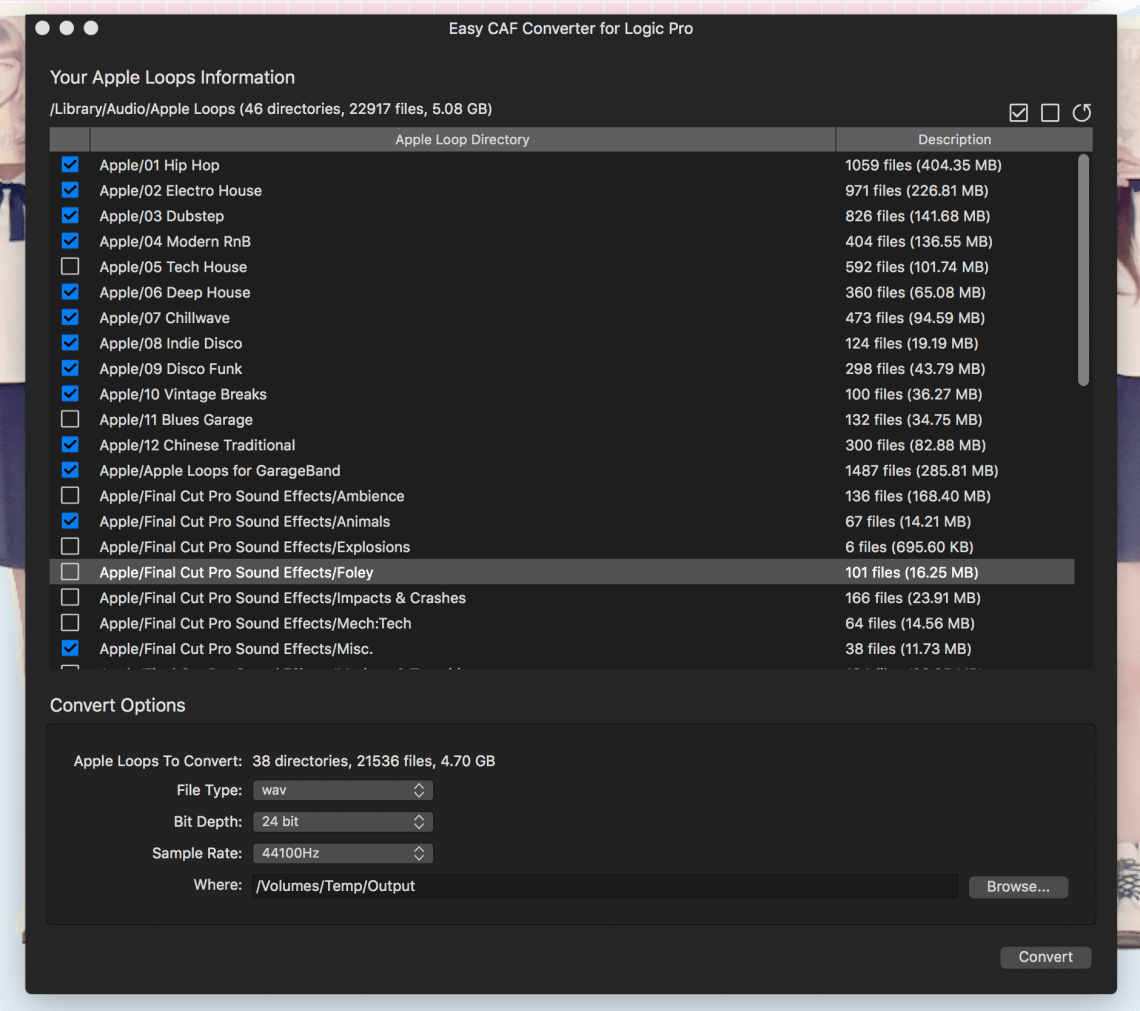The image size is (1140, 1011).
Task: Click the select all directories icon
Action: click(1018, 113)
